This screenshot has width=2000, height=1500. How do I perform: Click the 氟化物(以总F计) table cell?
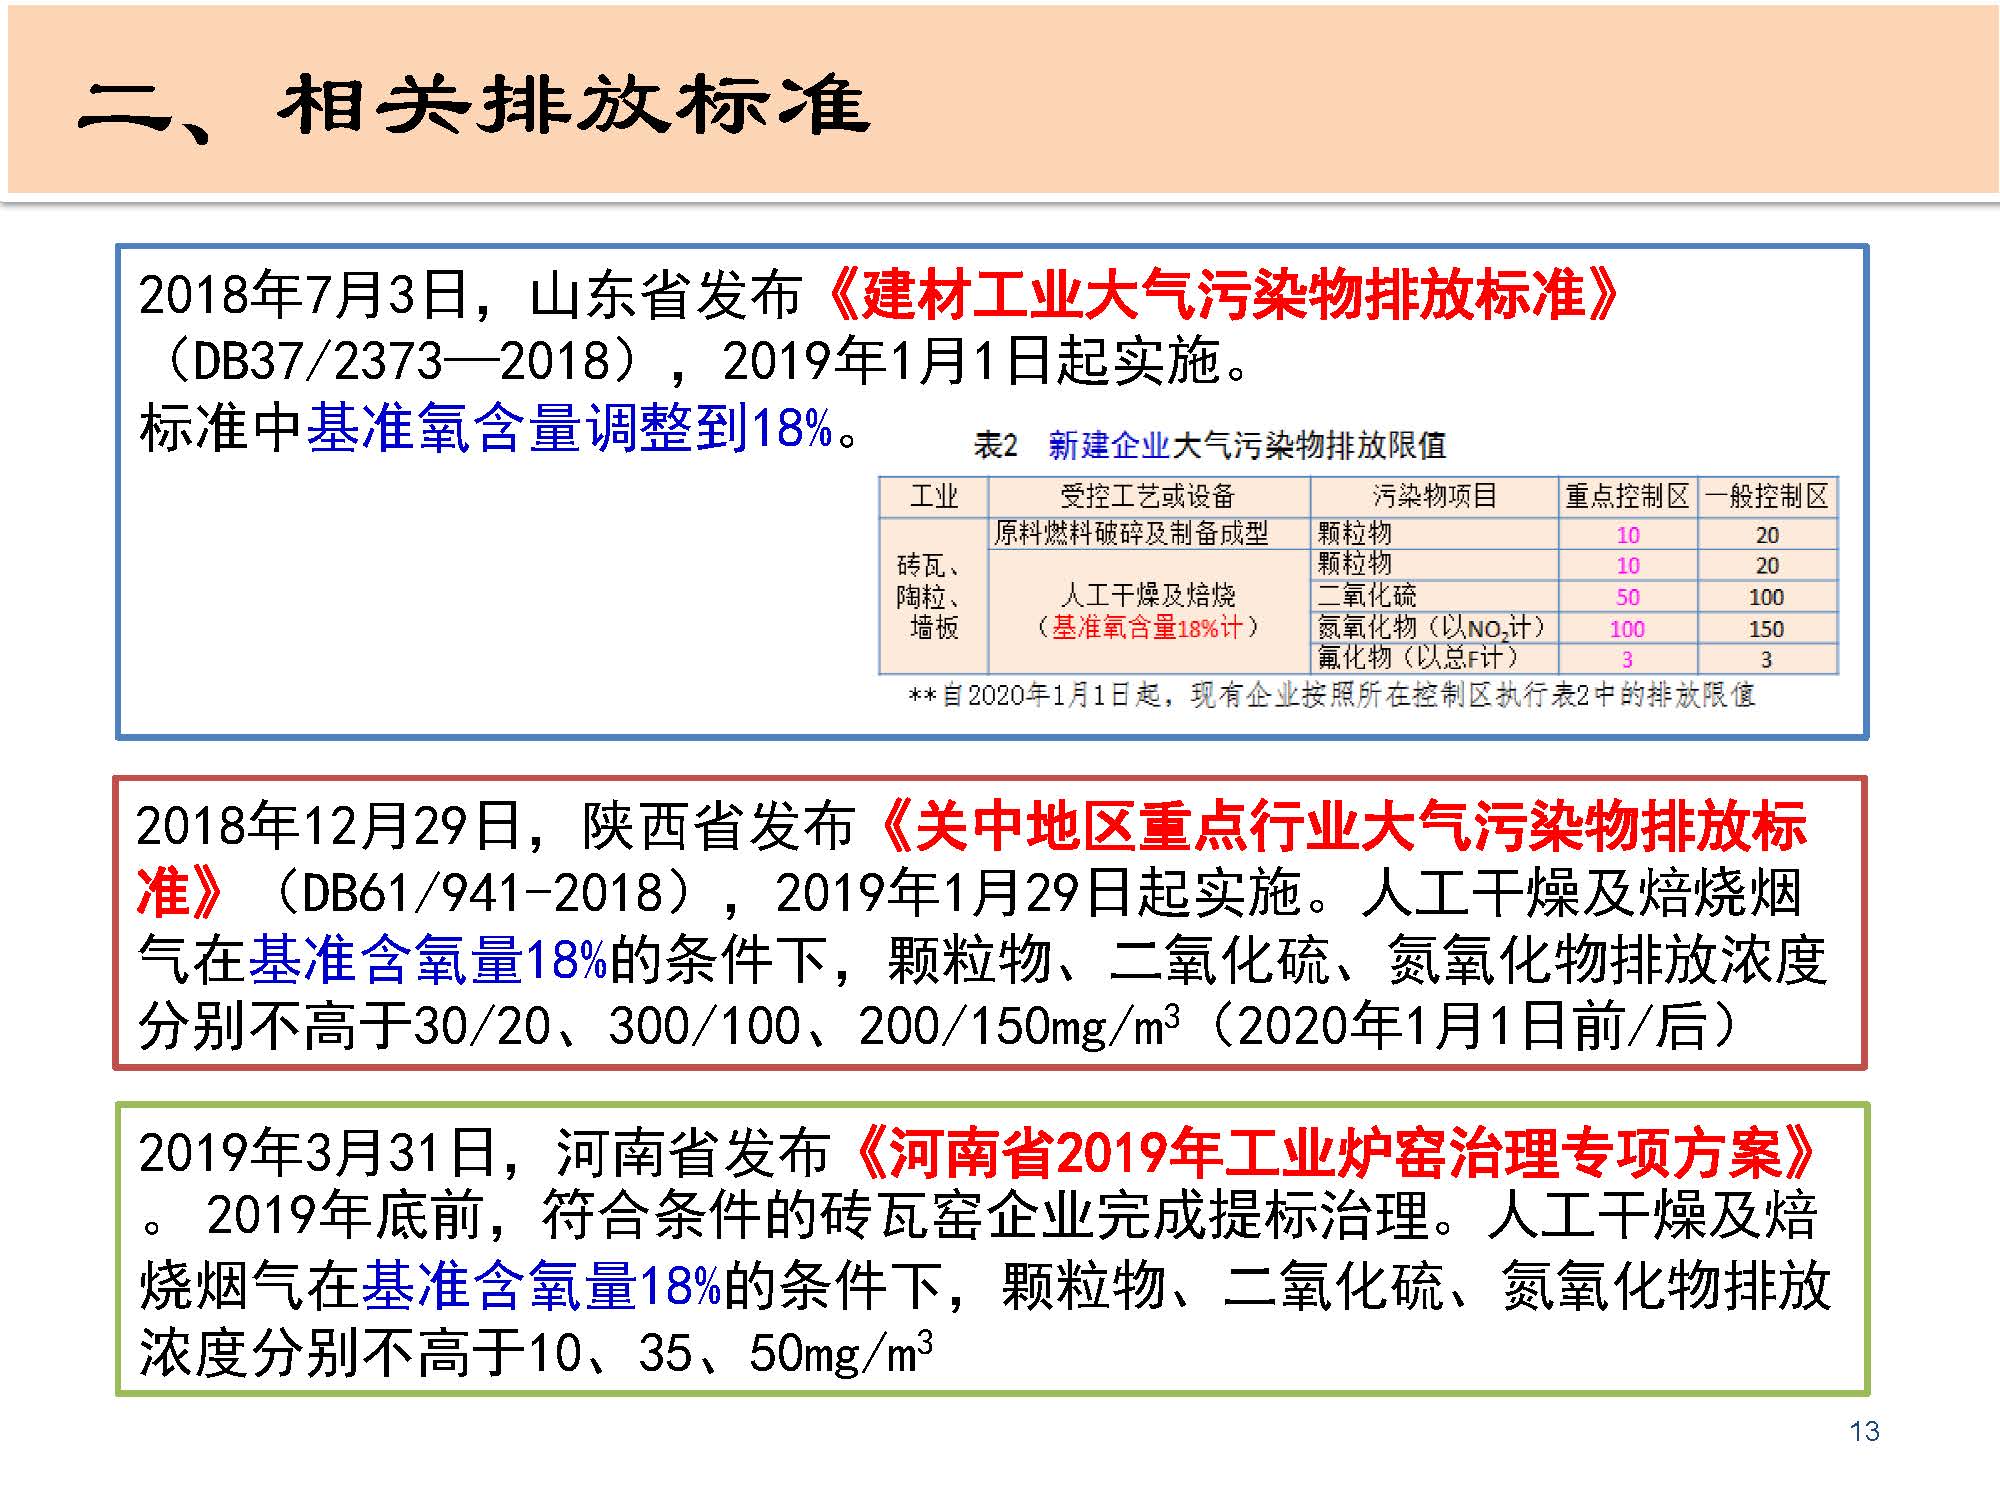pos(1417,658)
